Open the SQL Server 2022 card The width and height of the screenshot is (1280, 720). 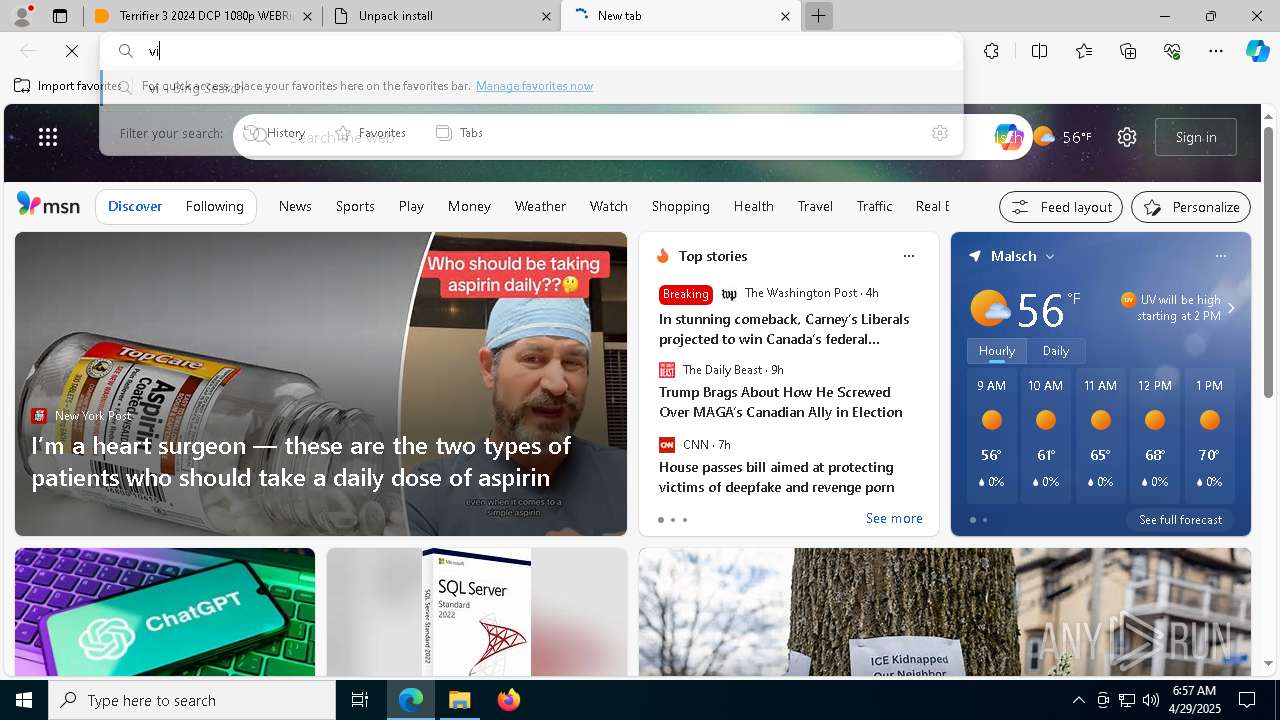(x=477, y=612)
